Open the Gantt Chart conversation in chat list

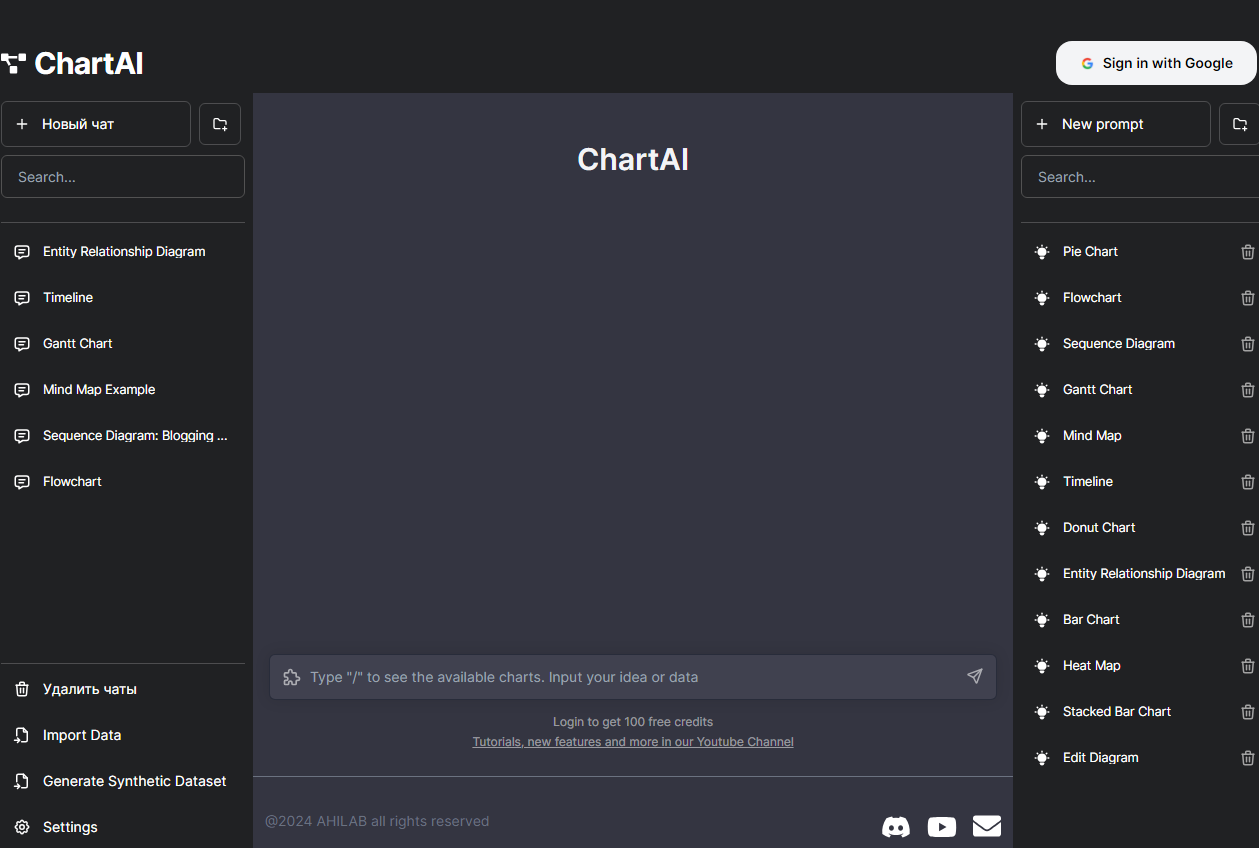(78, 344)
